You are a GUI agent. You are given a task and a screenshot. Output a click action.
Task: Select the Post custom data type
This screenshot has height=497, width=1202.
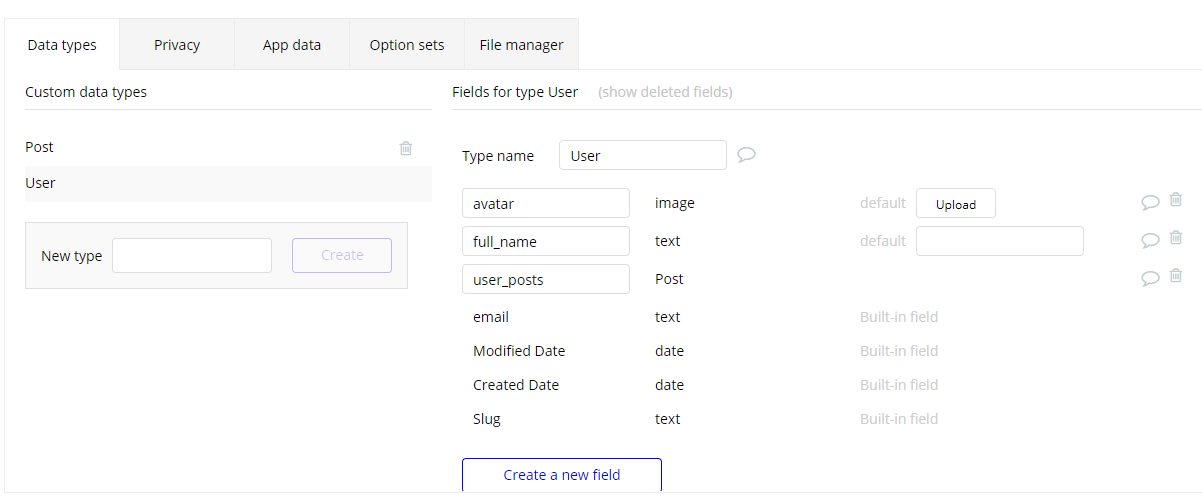(x=40, y=147)
